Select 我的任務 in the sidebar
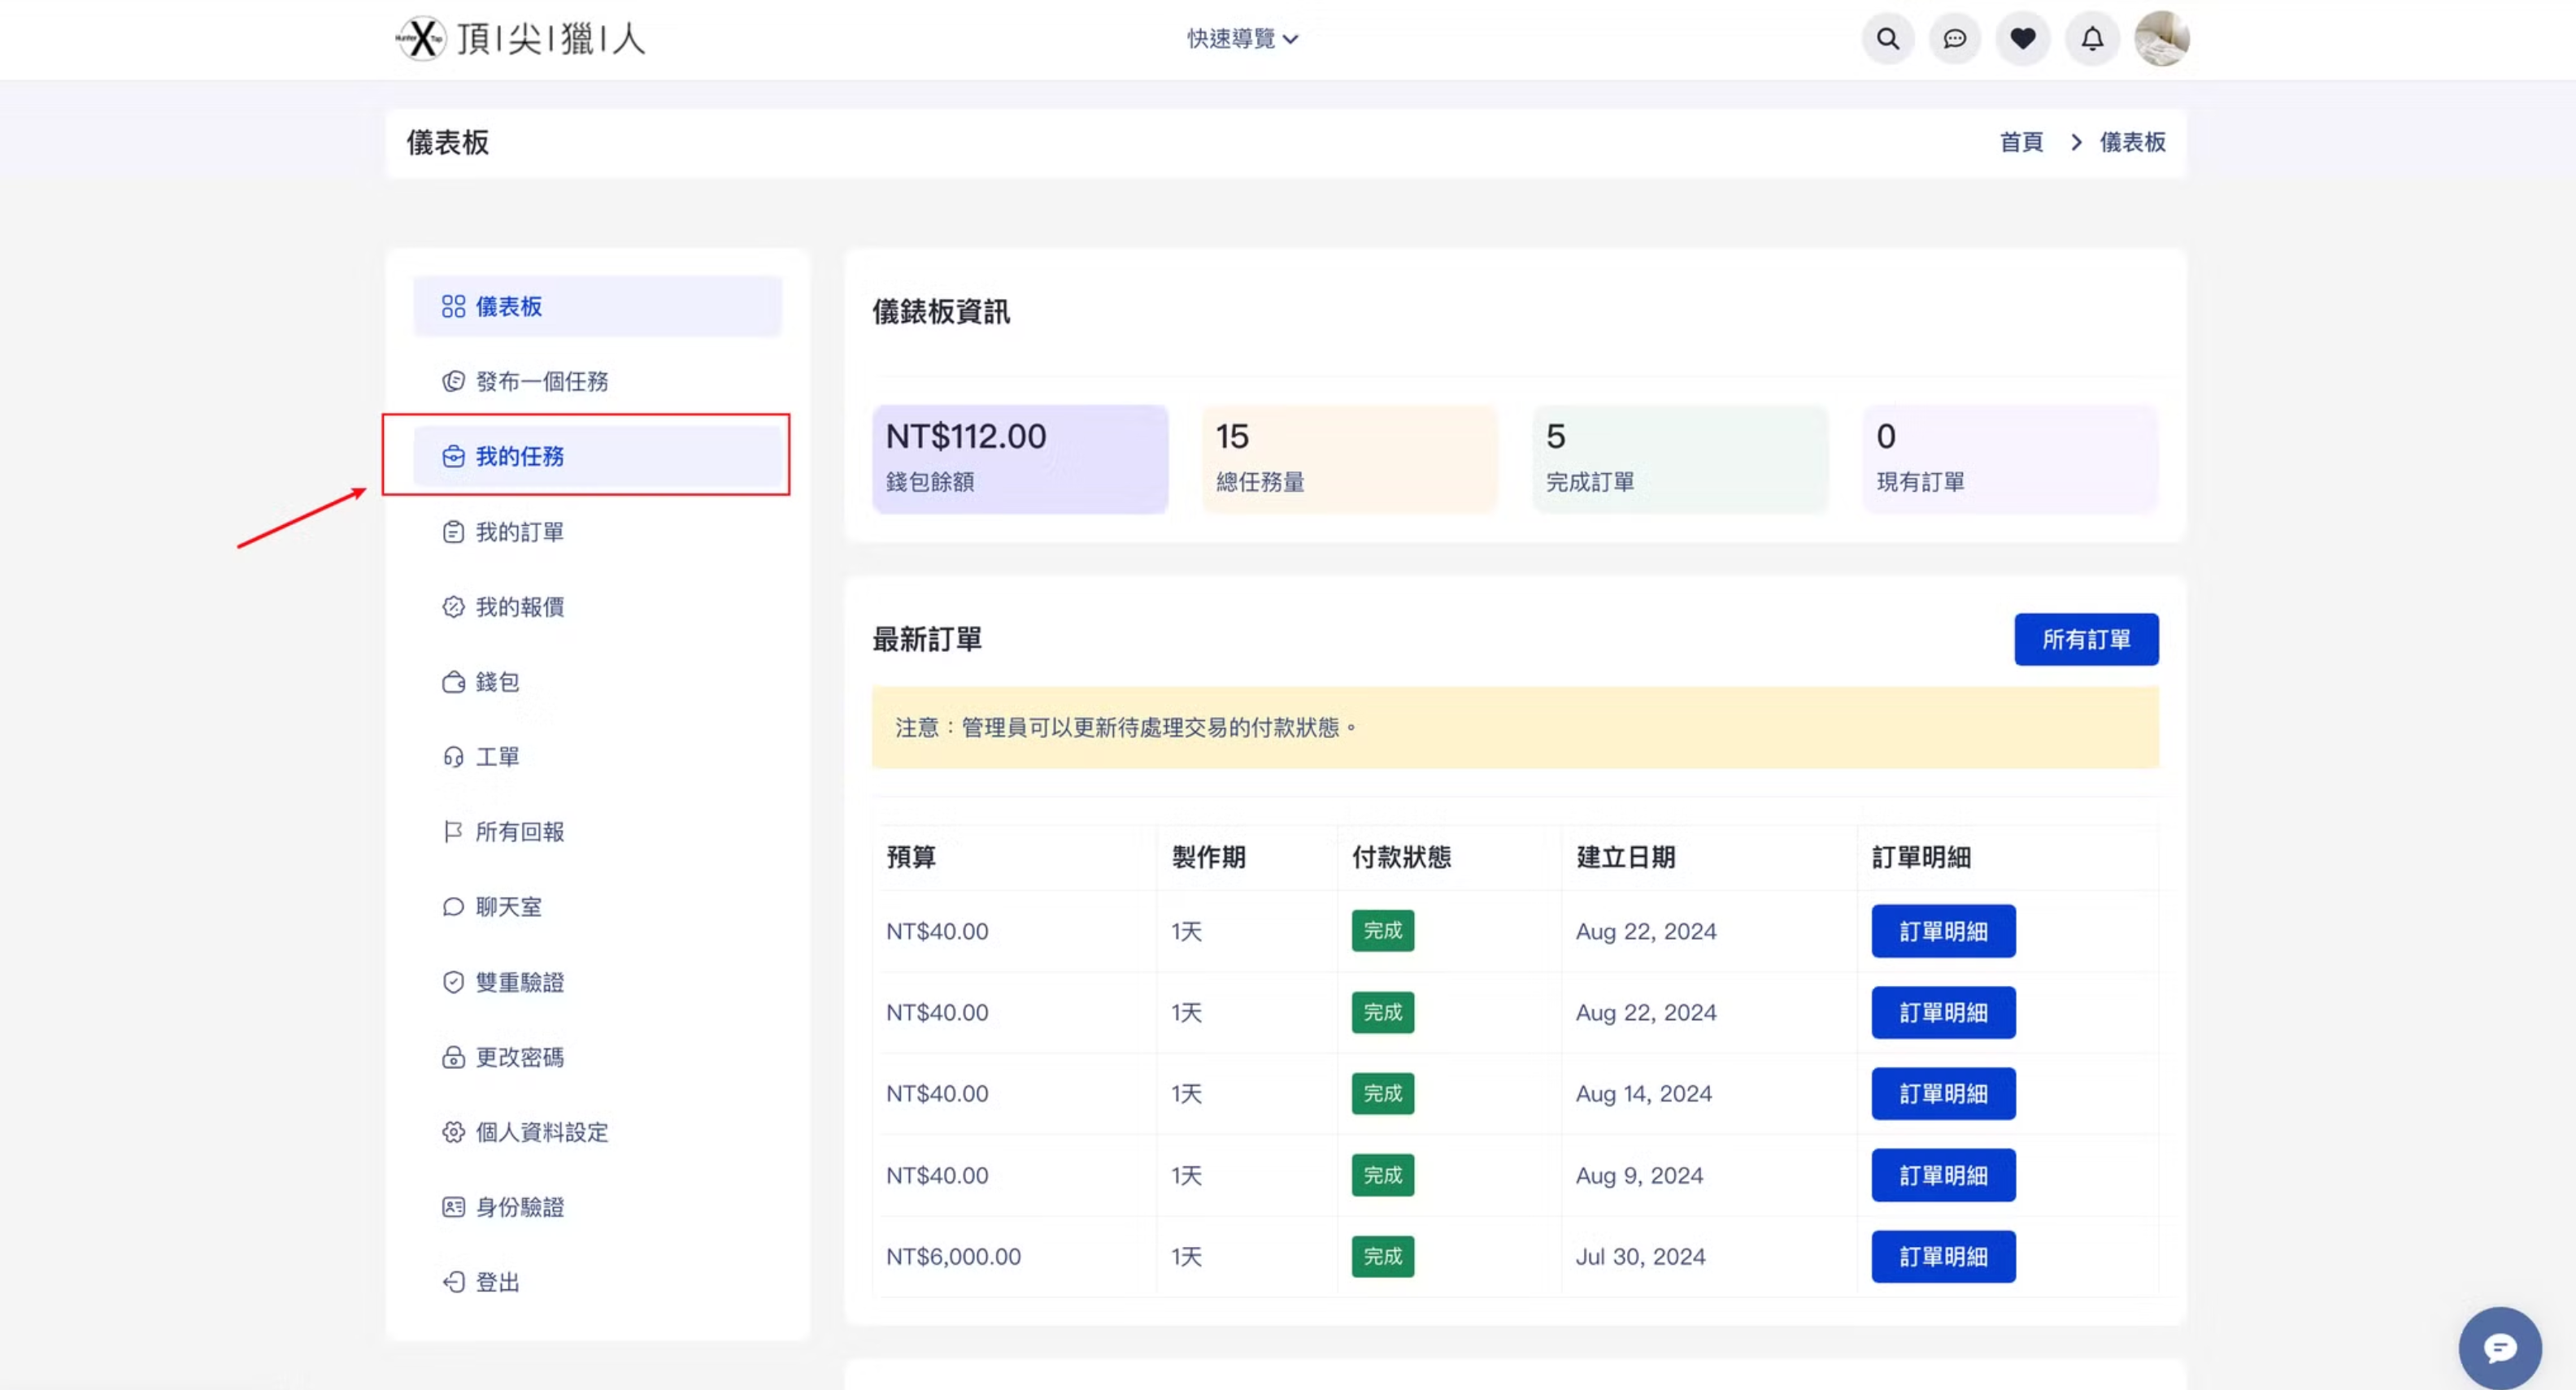This screenshot has width=2576, height=1390. click(x=597, y=456)
